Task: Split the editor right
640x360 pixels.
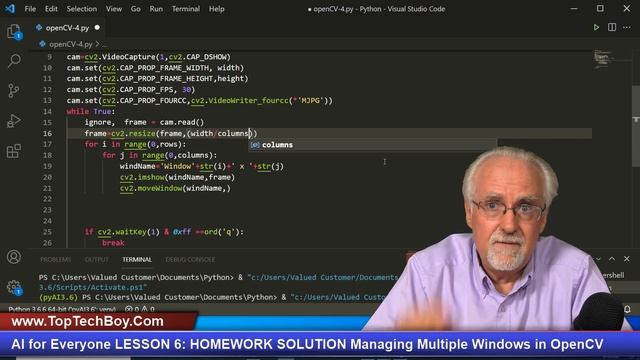Action: 611,27
